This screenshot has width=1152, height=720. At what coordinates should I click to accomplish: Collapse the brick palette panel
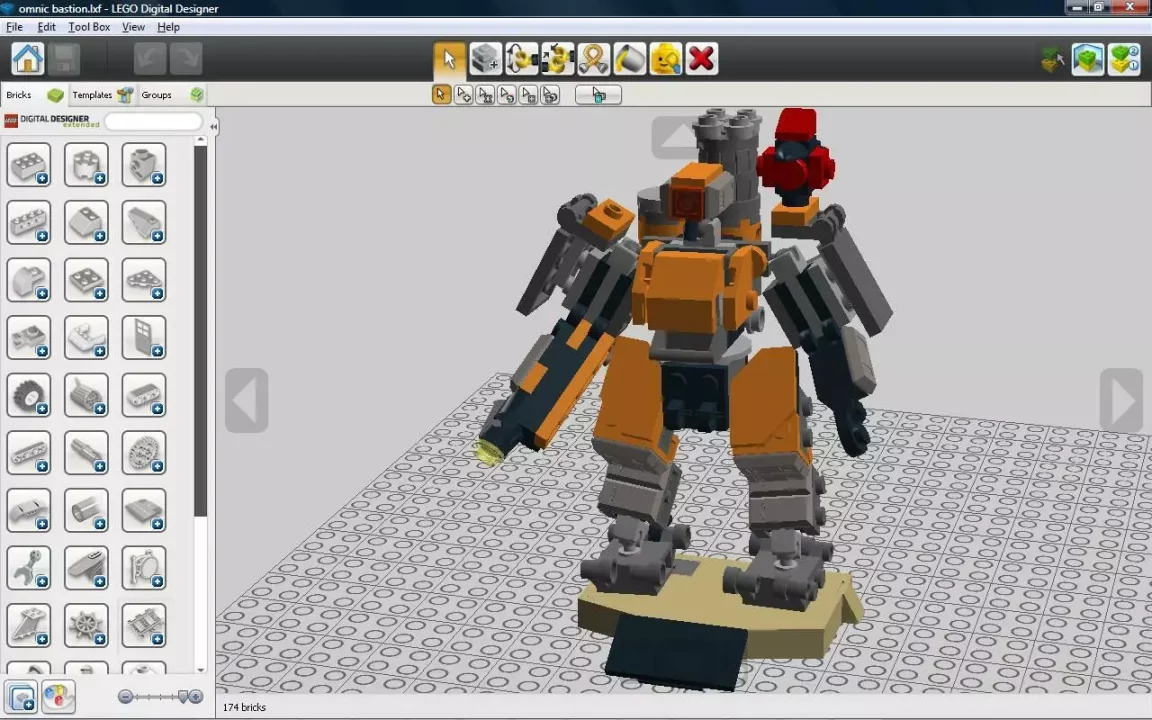(x=213, y=126)
